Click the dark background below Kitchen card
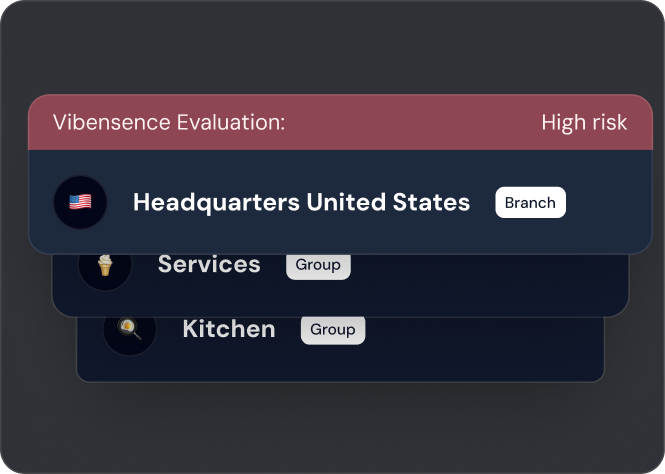The image size is (665, 474). tap(332, 425)
